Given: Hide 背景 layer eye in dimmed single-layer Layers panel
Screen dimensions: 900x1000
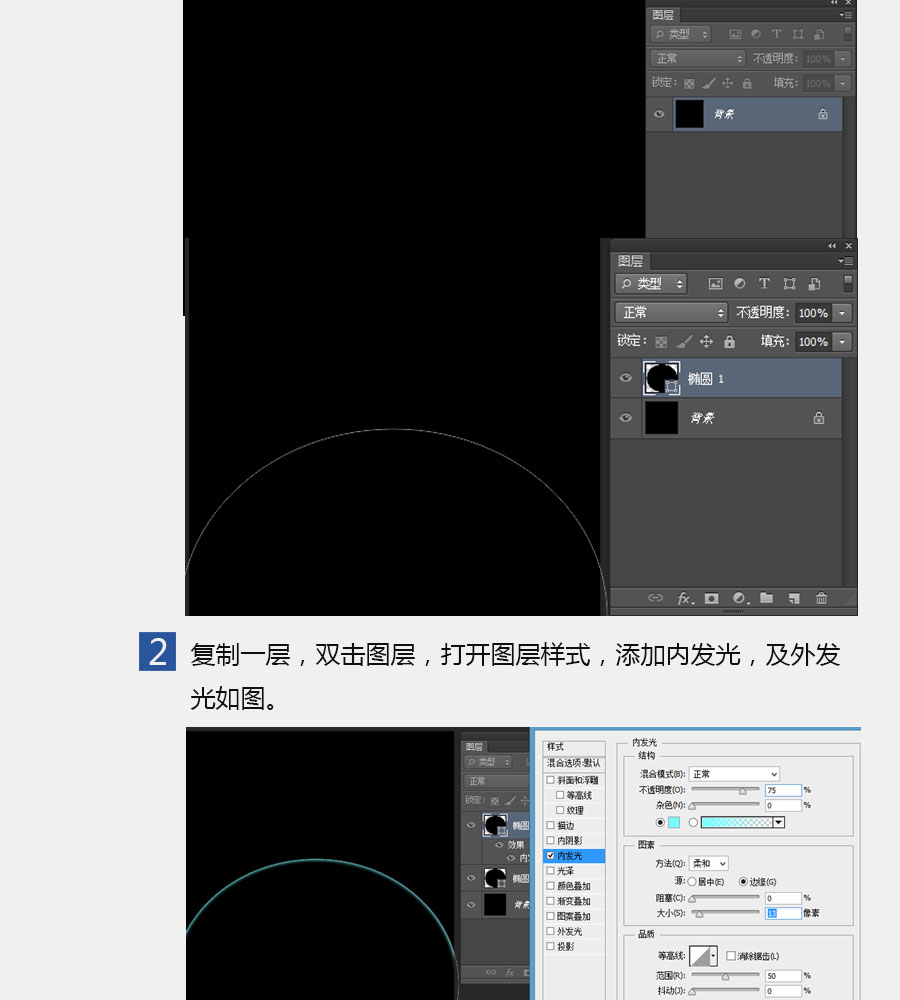Looking at the screenshot, I should coord(659,114).
